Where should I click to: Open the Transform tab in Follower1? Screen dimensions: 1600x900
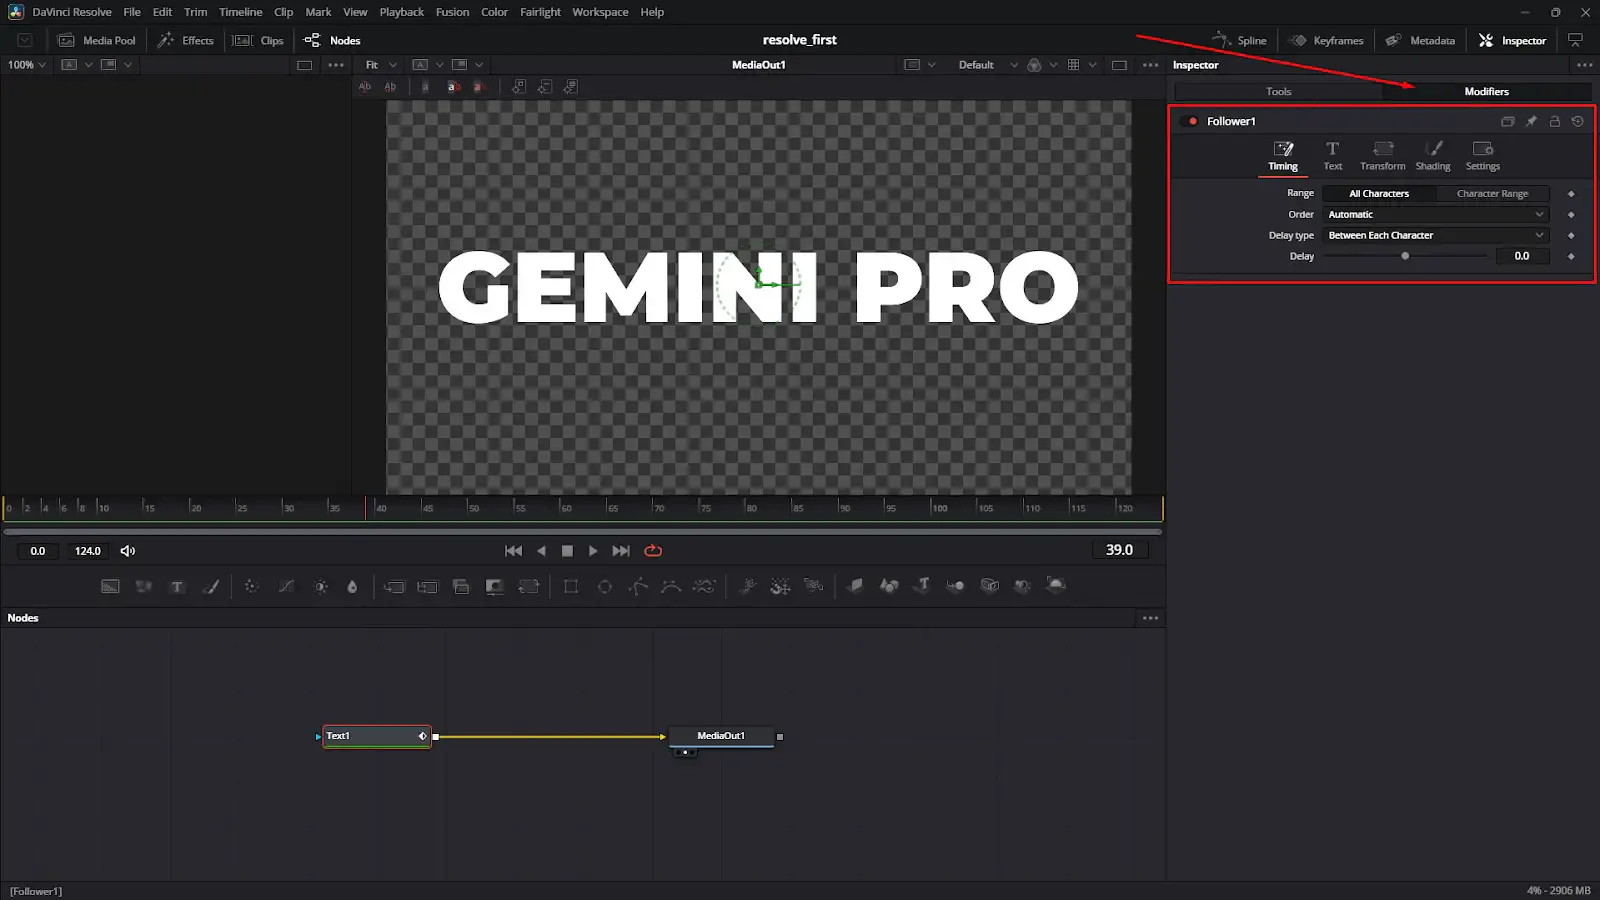click(x=1382, y=156)
